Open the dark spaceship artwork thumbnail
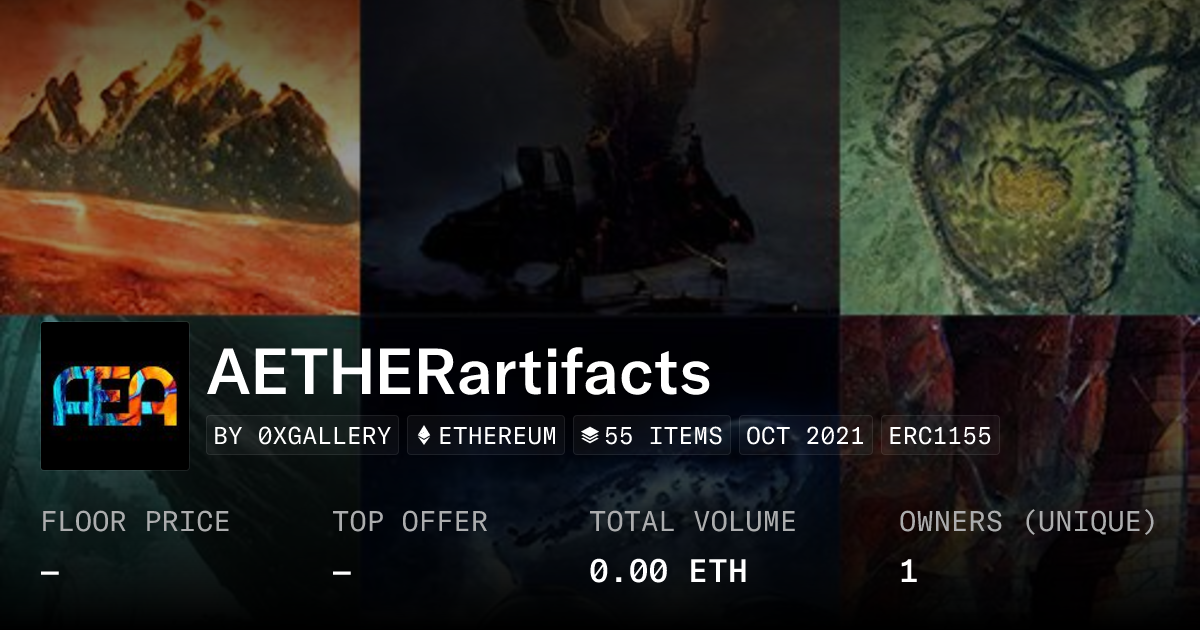Viewport: 1200px width, 630px height. pos(600,150)
